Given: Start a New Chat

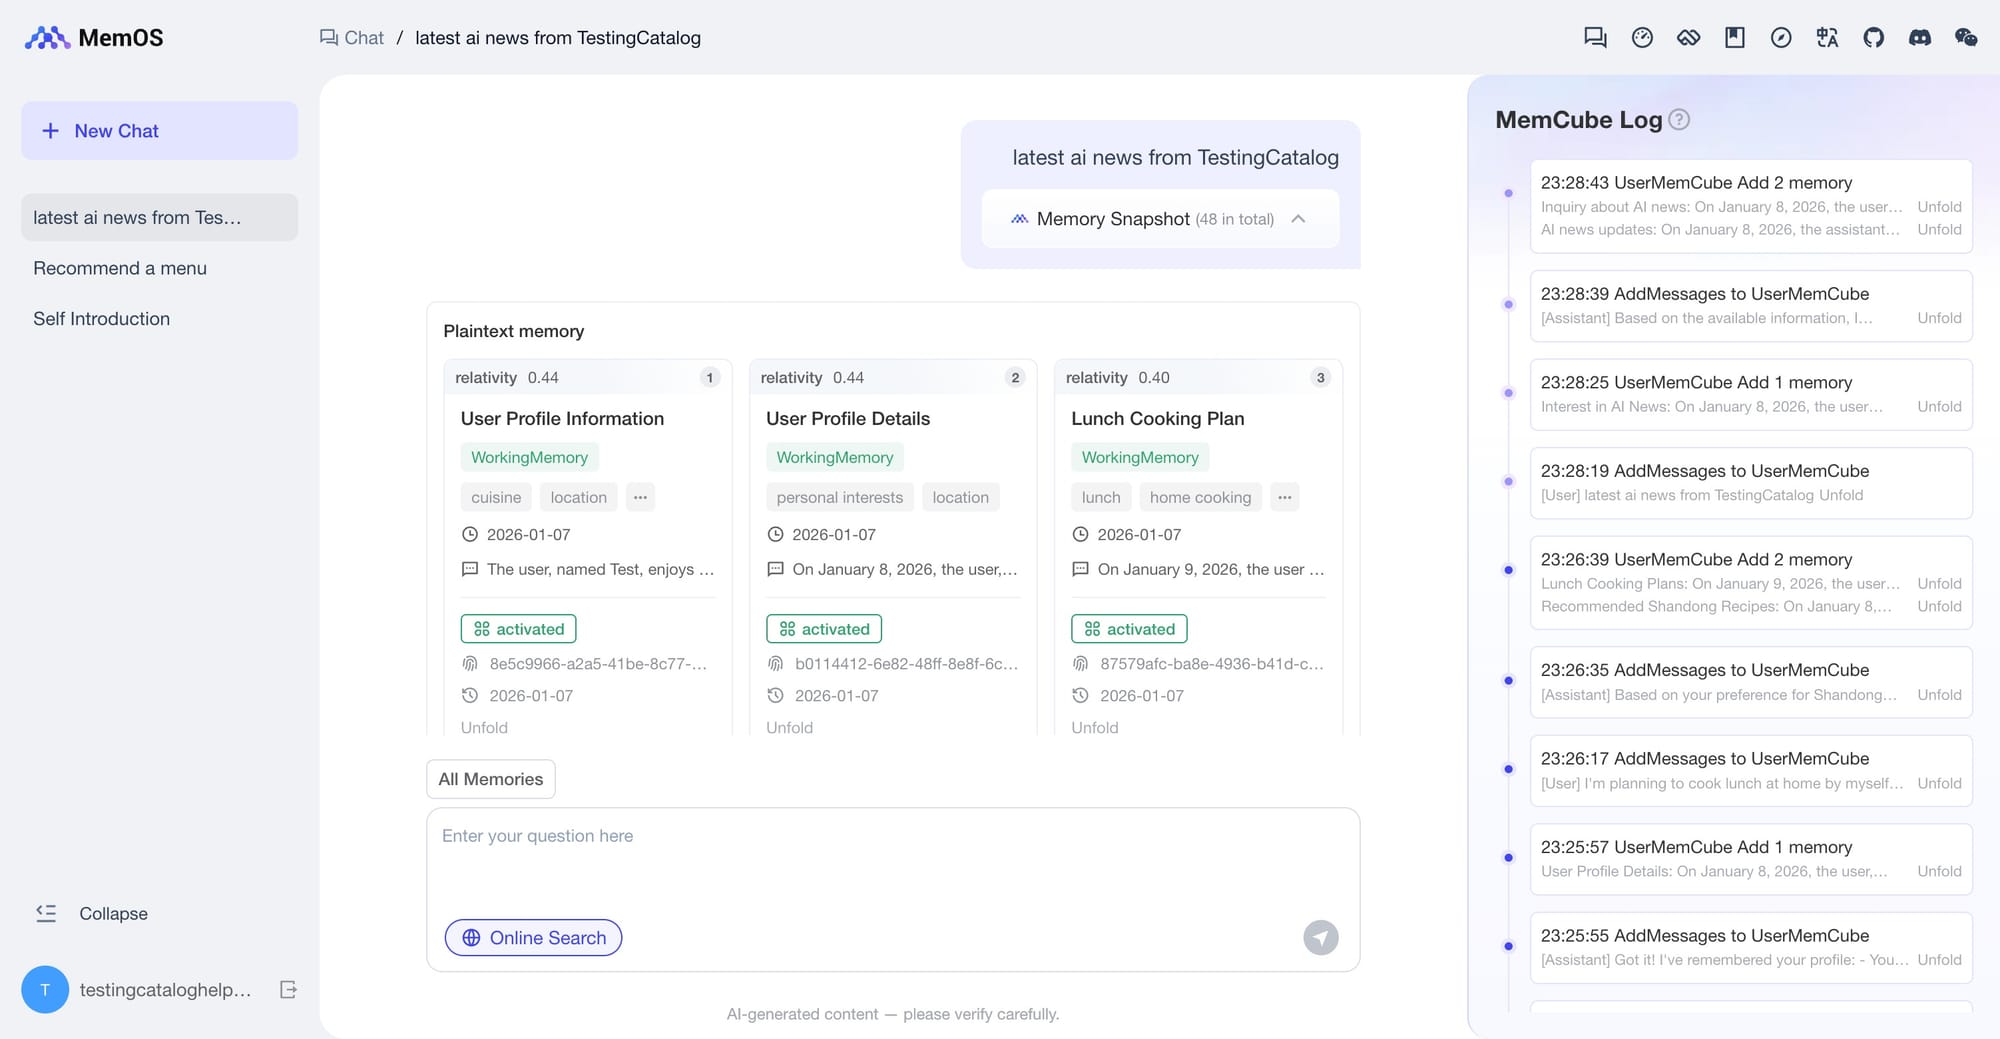Looking at the screenshot, I should point(159,131).
